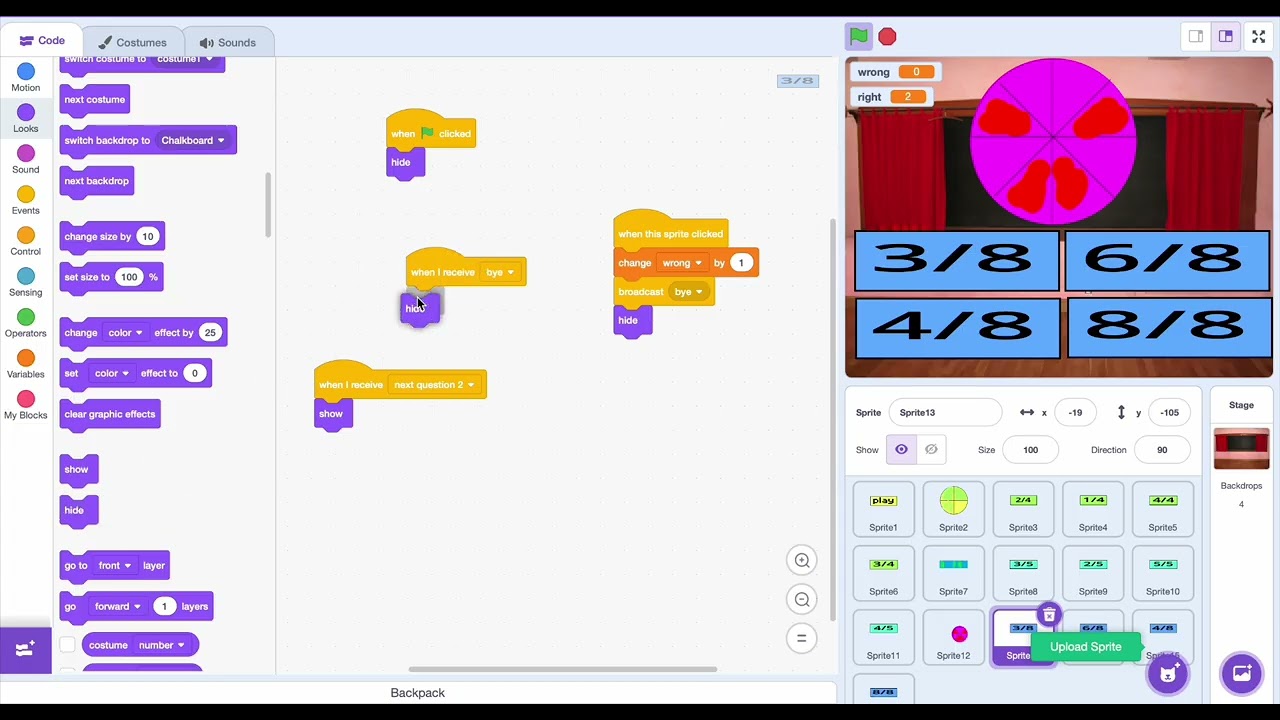Select Sprite1 play thumbnail
The width and height of the screenshot is (1280, 720).
pyautogui.click(x=883, y=508)
